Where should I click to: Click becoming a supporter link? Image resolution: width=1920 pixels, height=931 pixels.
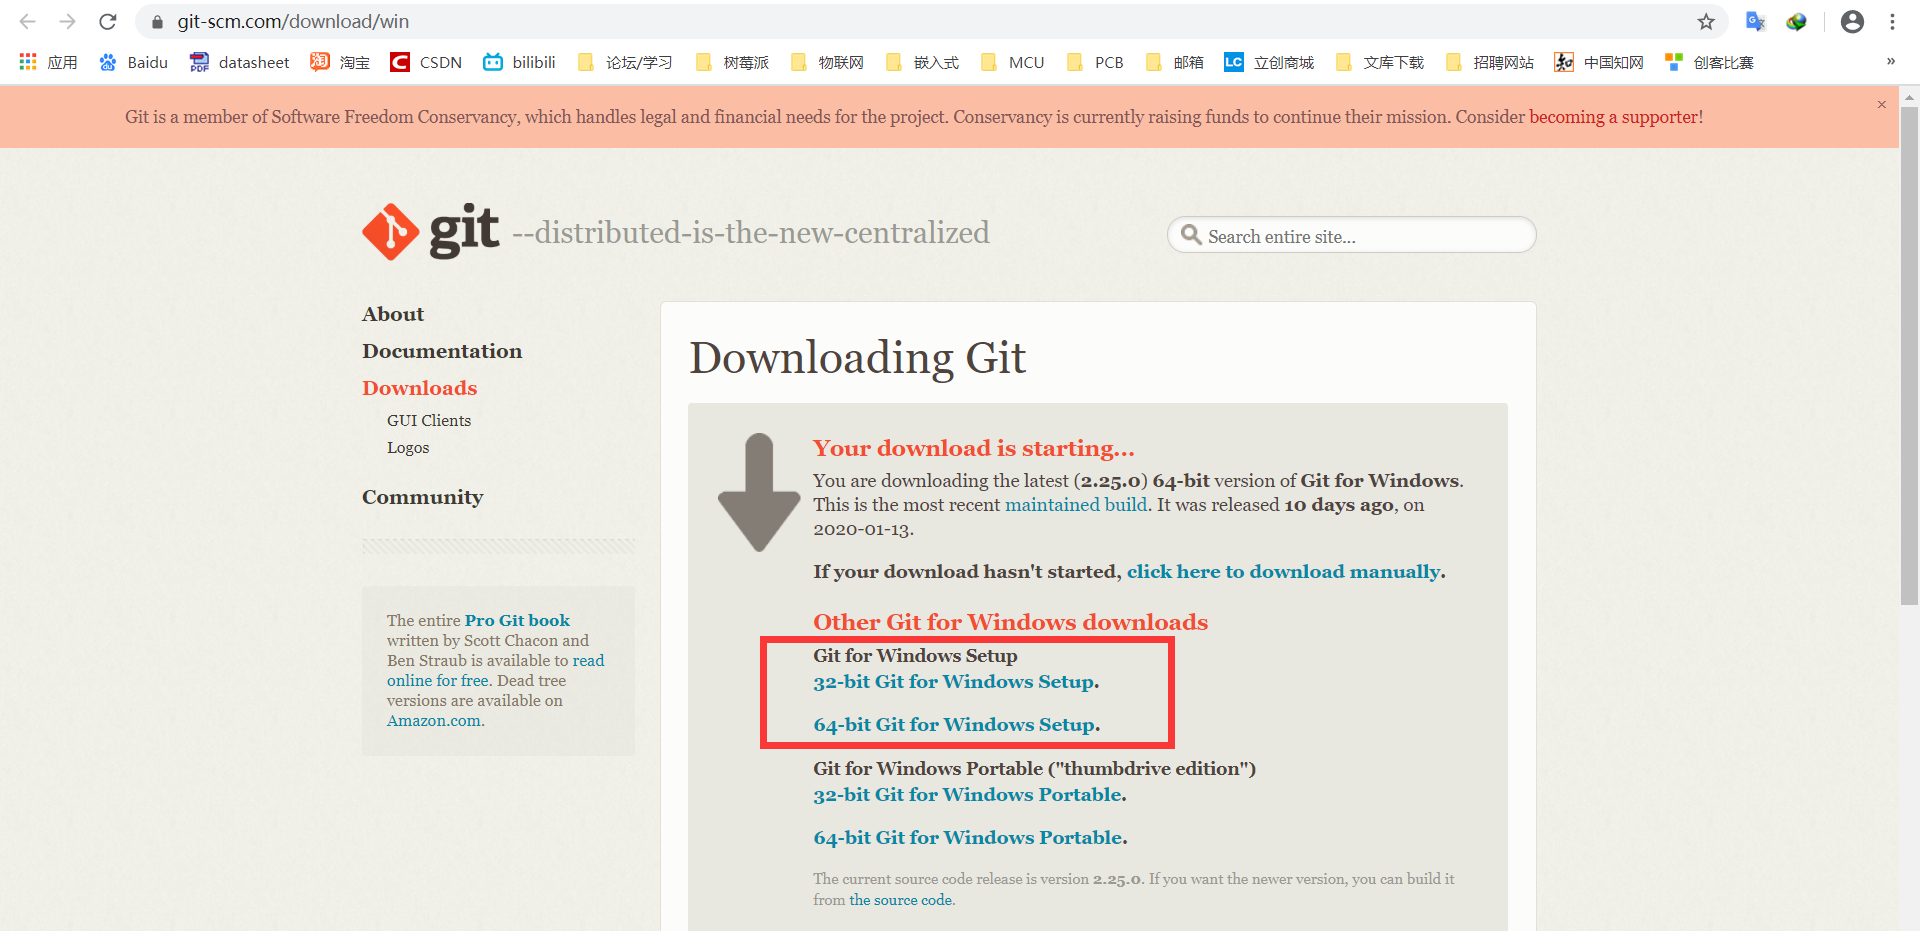coord(1614,117)
